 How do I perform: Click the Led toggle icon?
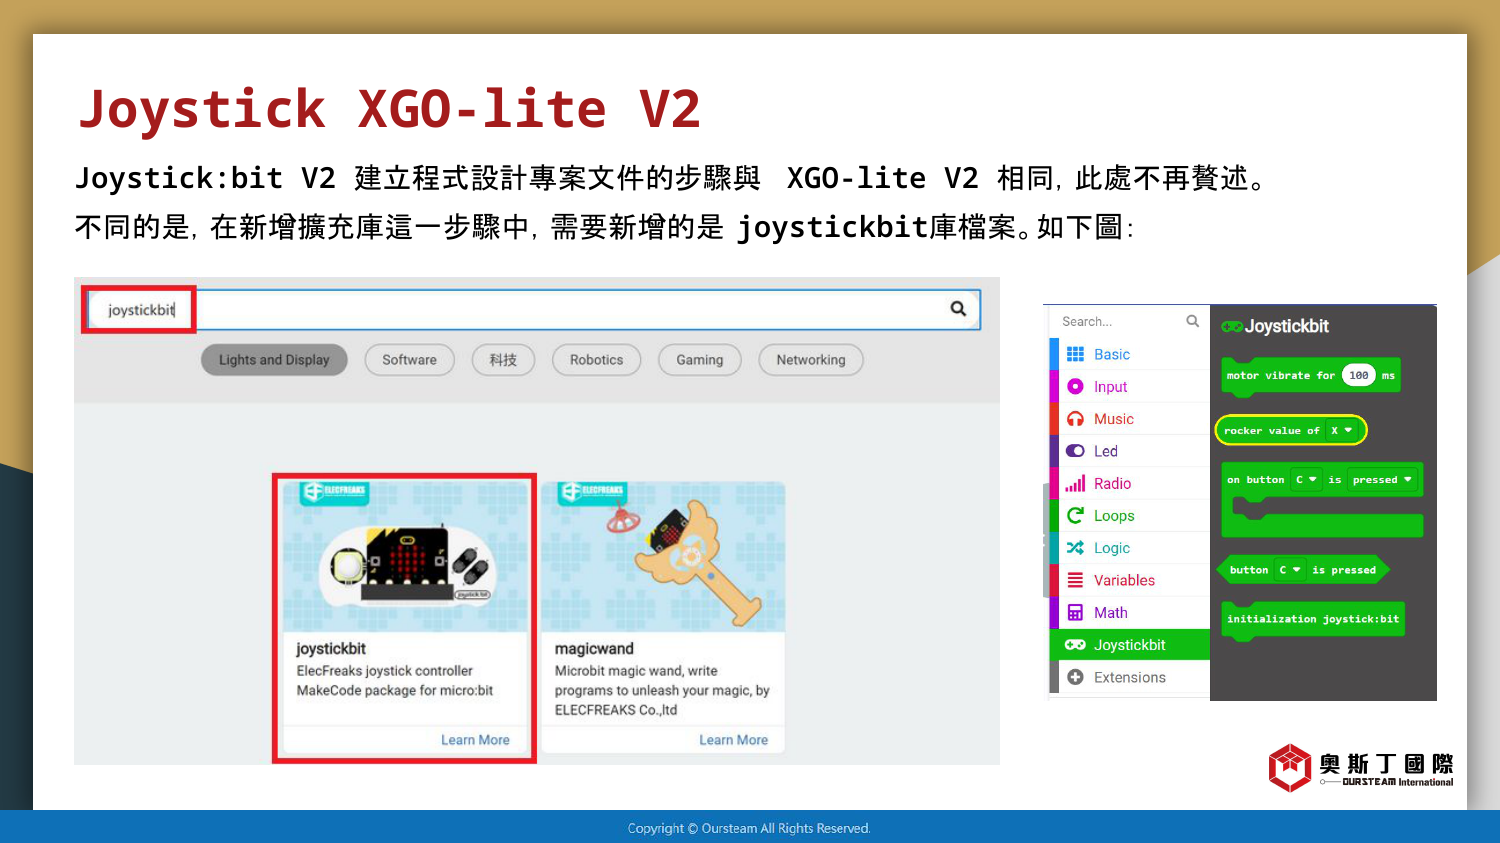pos(1075,451)
